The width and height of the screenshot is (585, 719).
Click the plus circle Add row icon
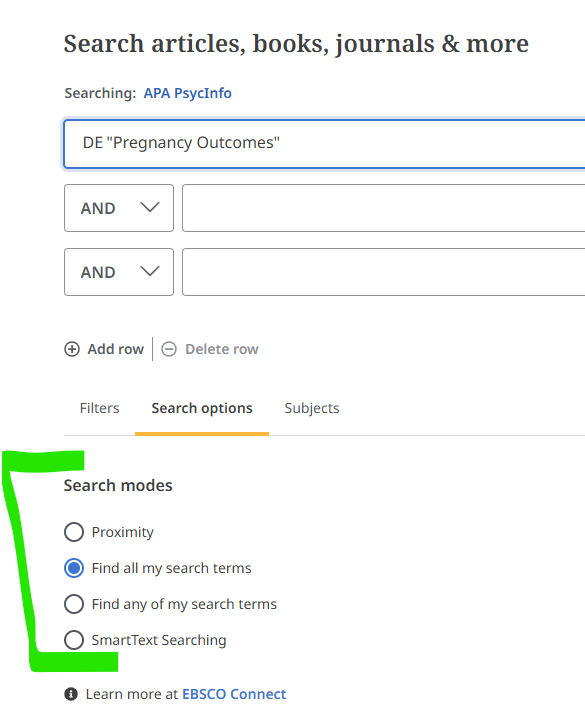pos(72,349)
